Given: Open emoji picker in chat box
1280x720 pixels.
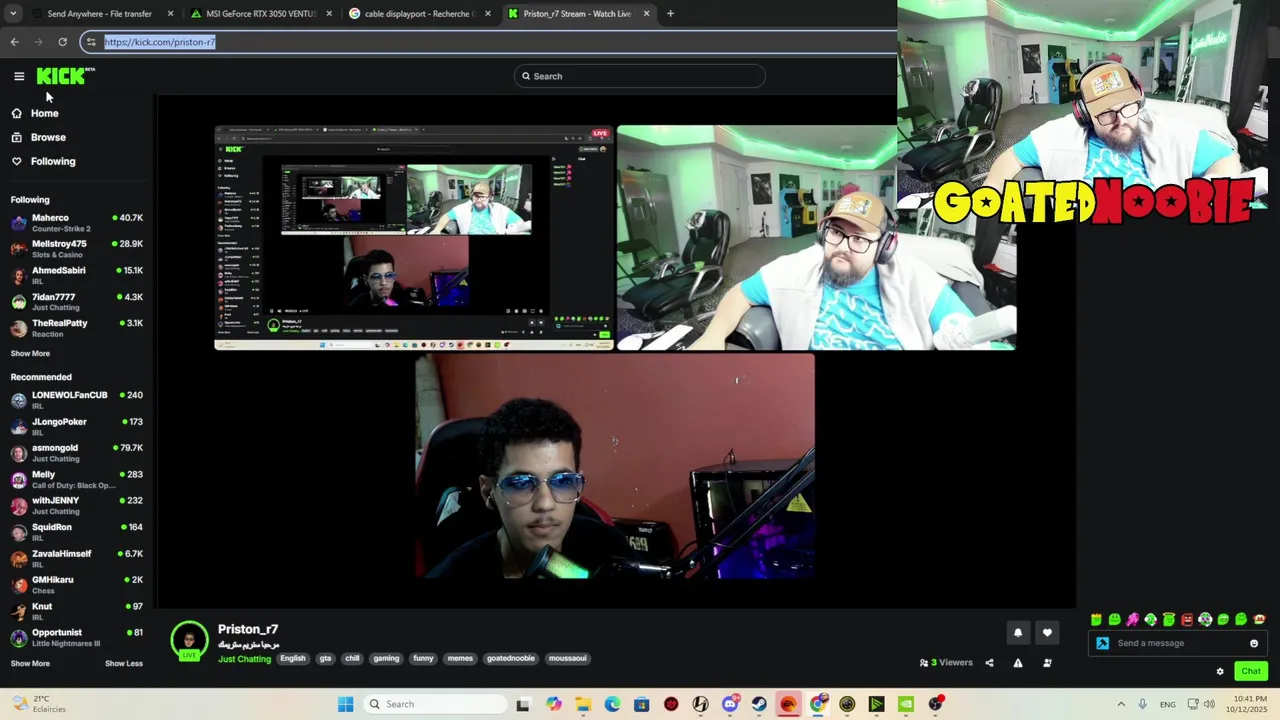Looking at the screenshot, I should pyautogui.click(x=1254, y=643).
